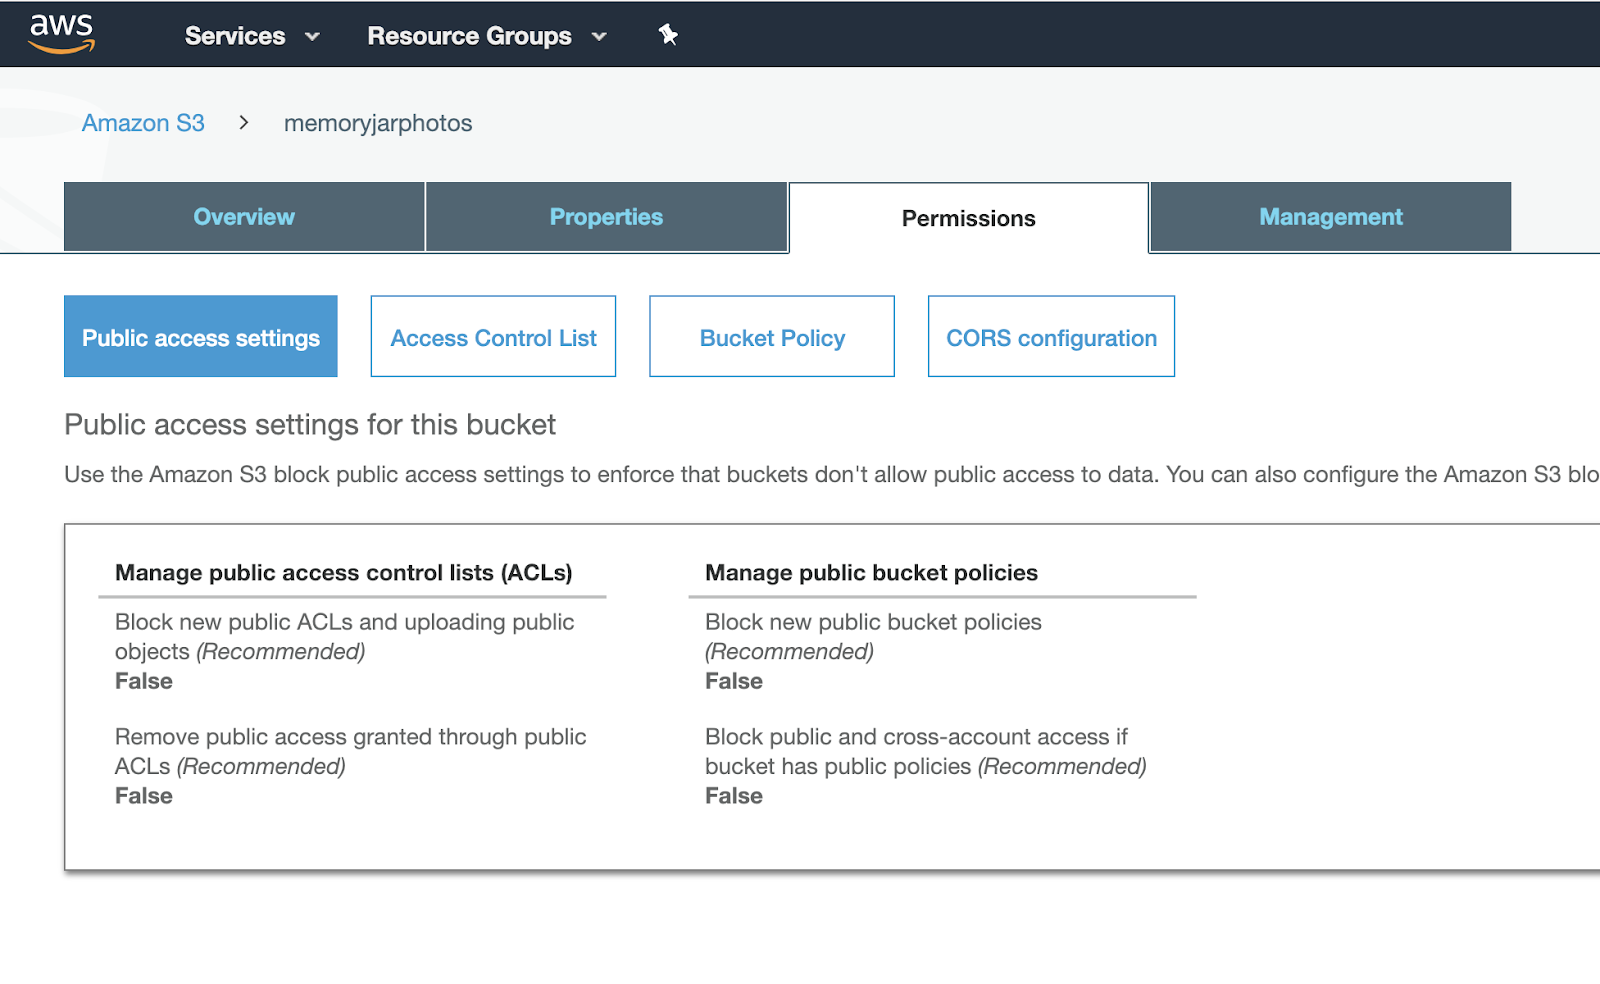1600x984 pixels.
Task: Click False under Block new public ACLs
Action: click(144, 681)
